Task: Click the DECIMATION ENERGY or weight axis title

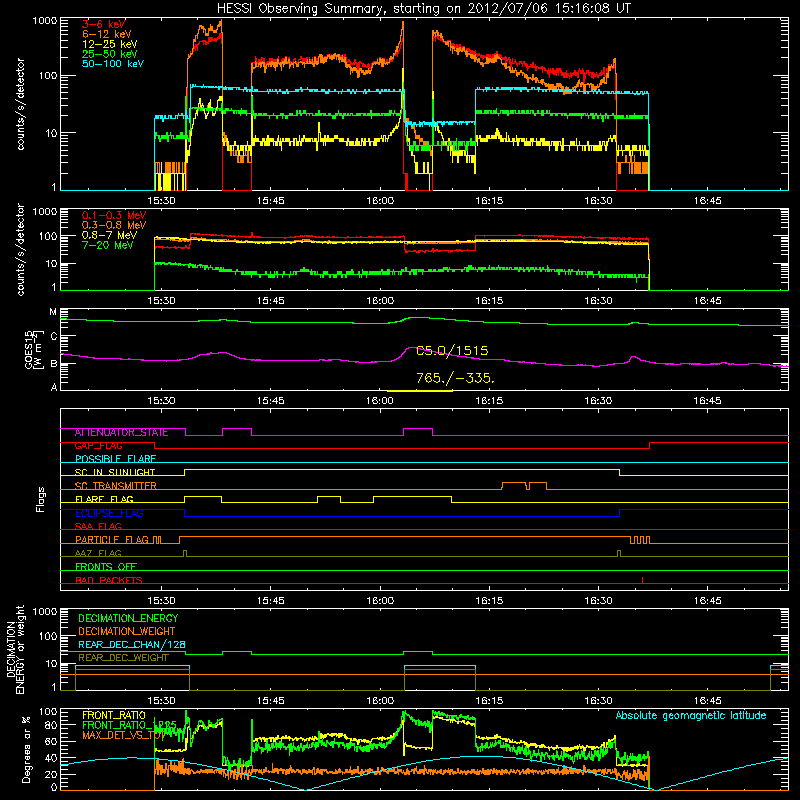Action: pyautogui.click(x=16, y=649)
